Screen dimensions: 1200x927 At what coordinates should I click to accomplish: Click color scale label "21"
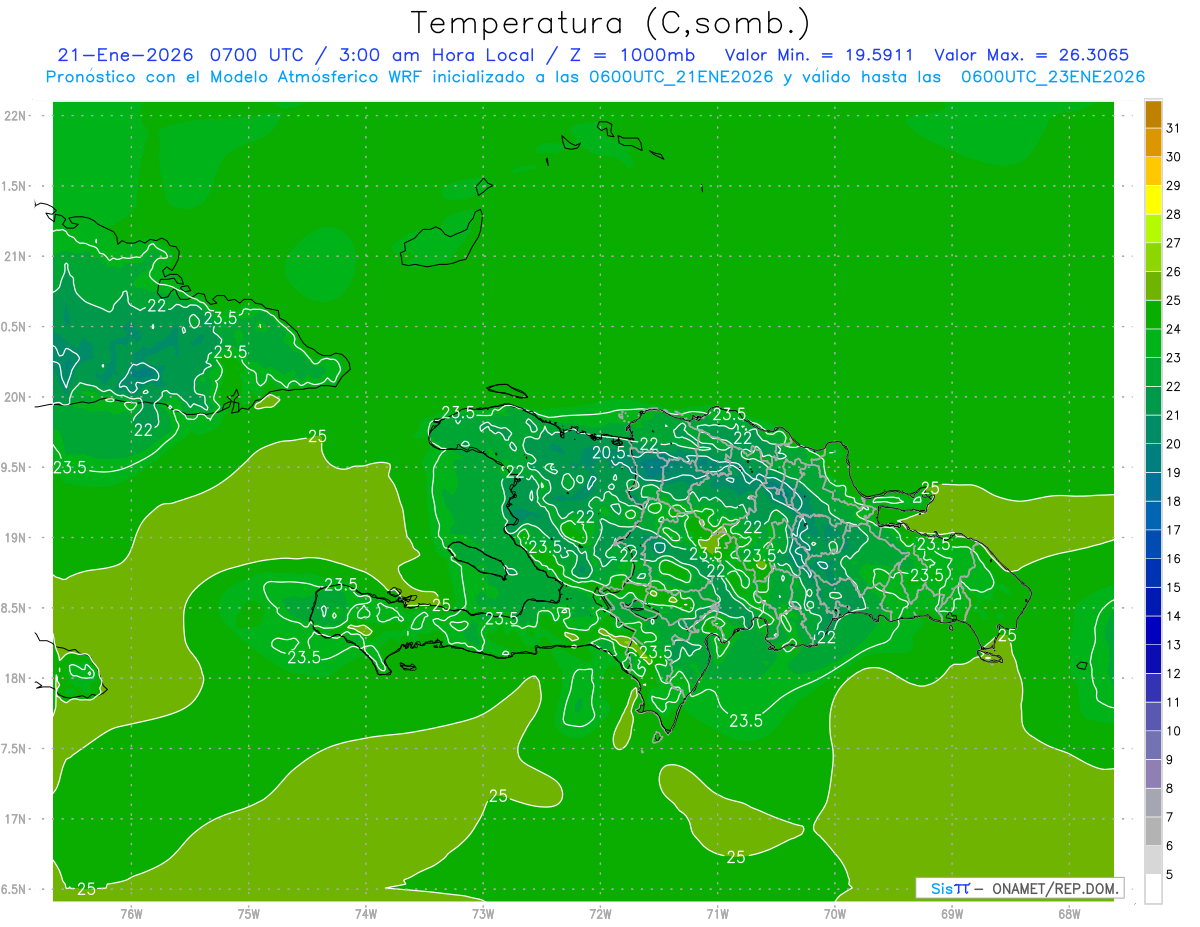(1173, 415)
